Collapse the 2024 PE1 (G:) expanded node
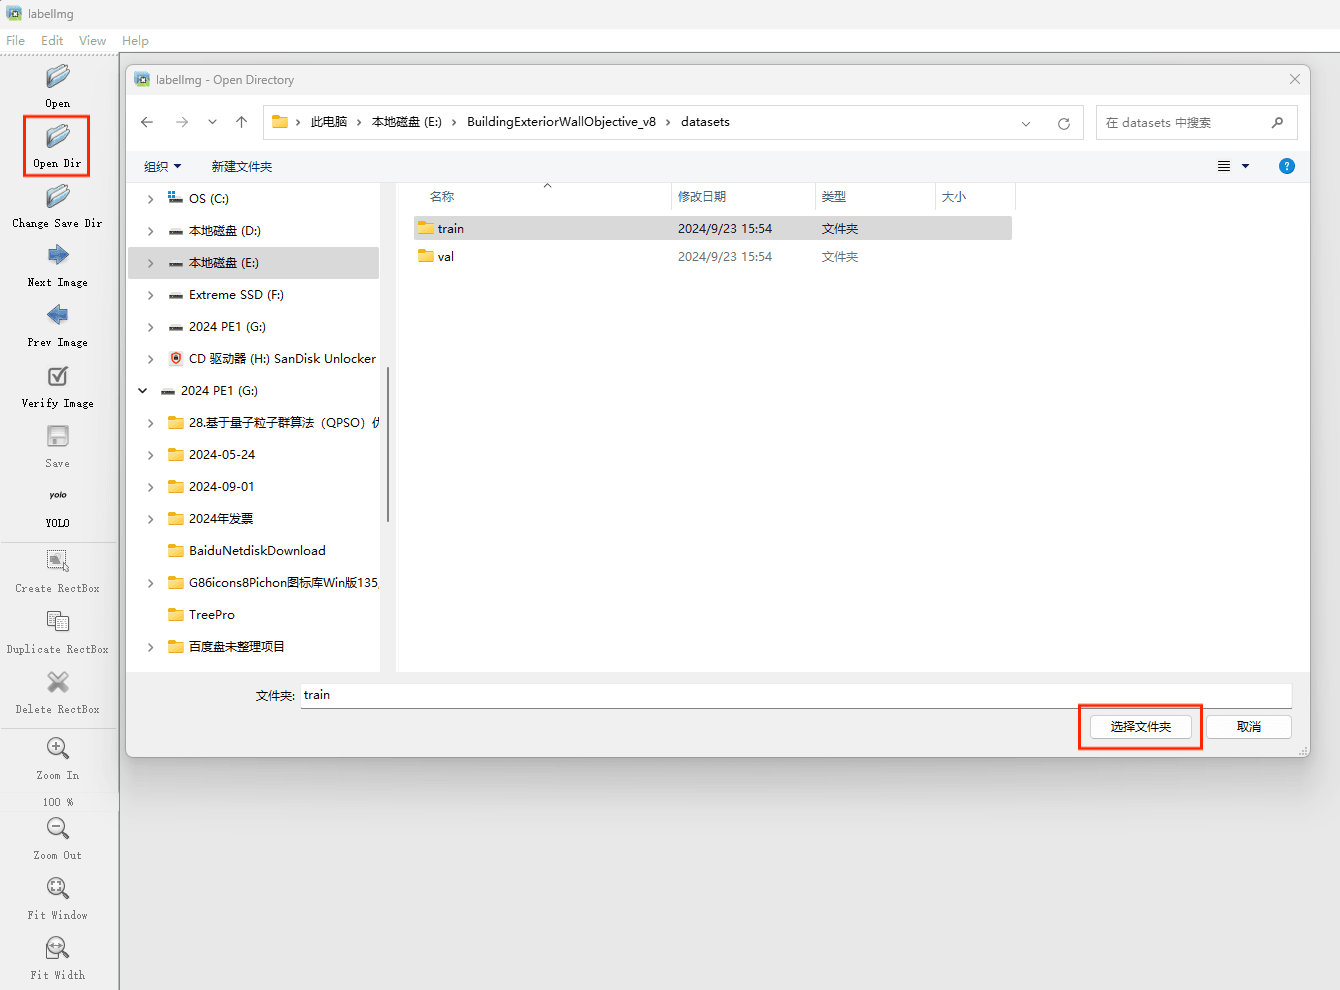 pyautogui.click(x=143, y=391)
